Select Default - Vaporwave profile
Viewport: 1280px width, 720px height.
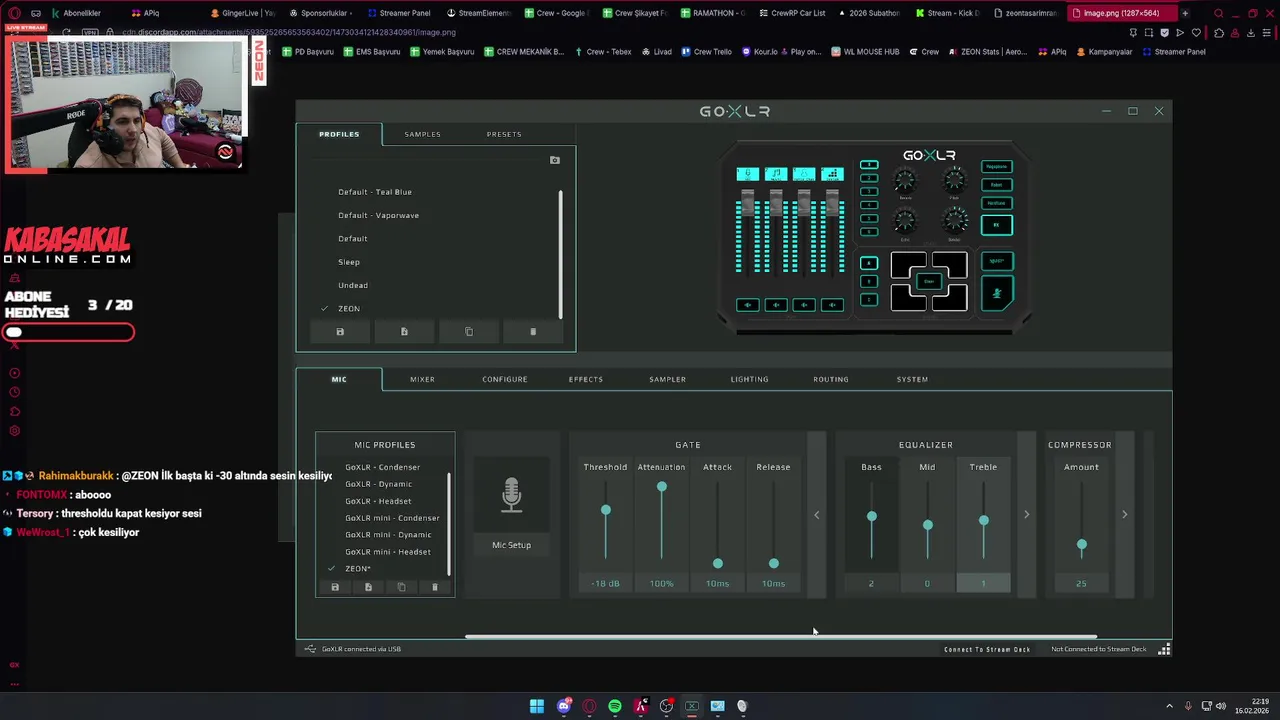[x=379, y=215]
